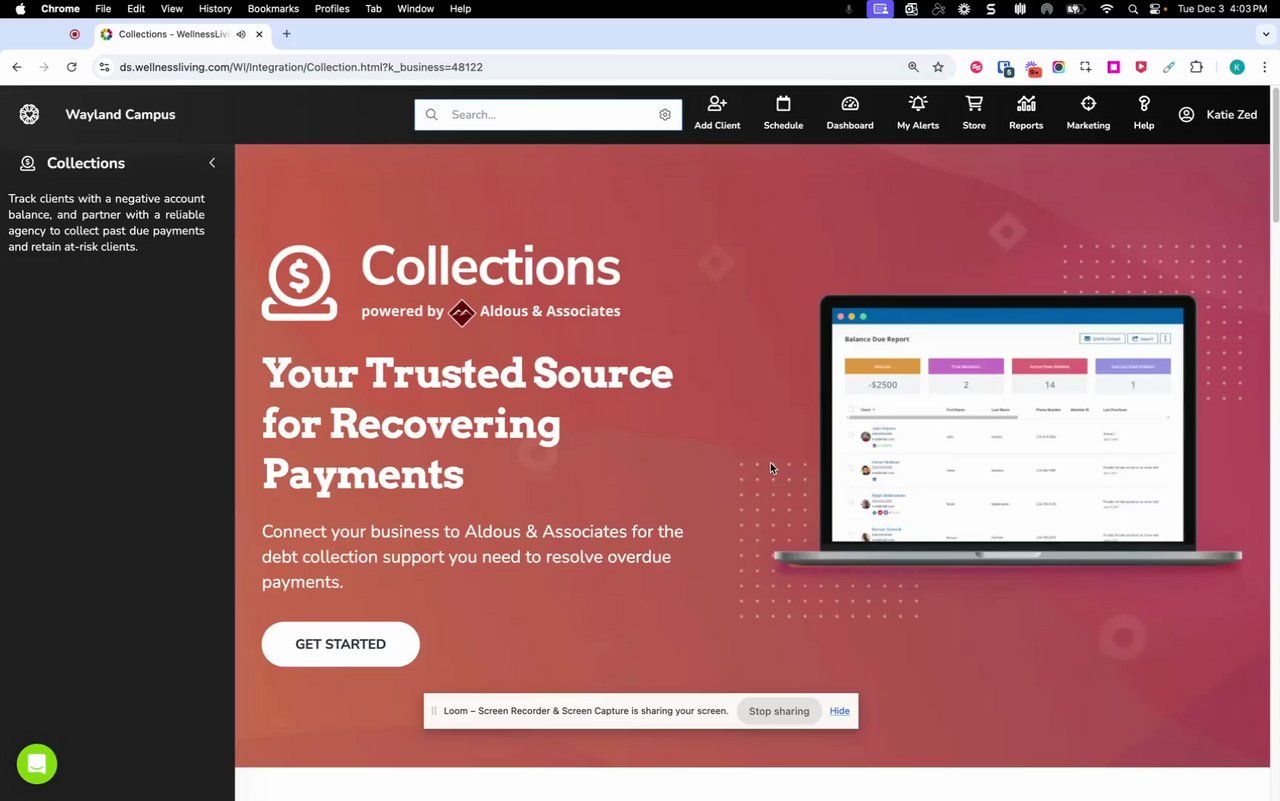Open the History menu in menu bar
This screenshot has height=801, width=1280.
[215, 9]
